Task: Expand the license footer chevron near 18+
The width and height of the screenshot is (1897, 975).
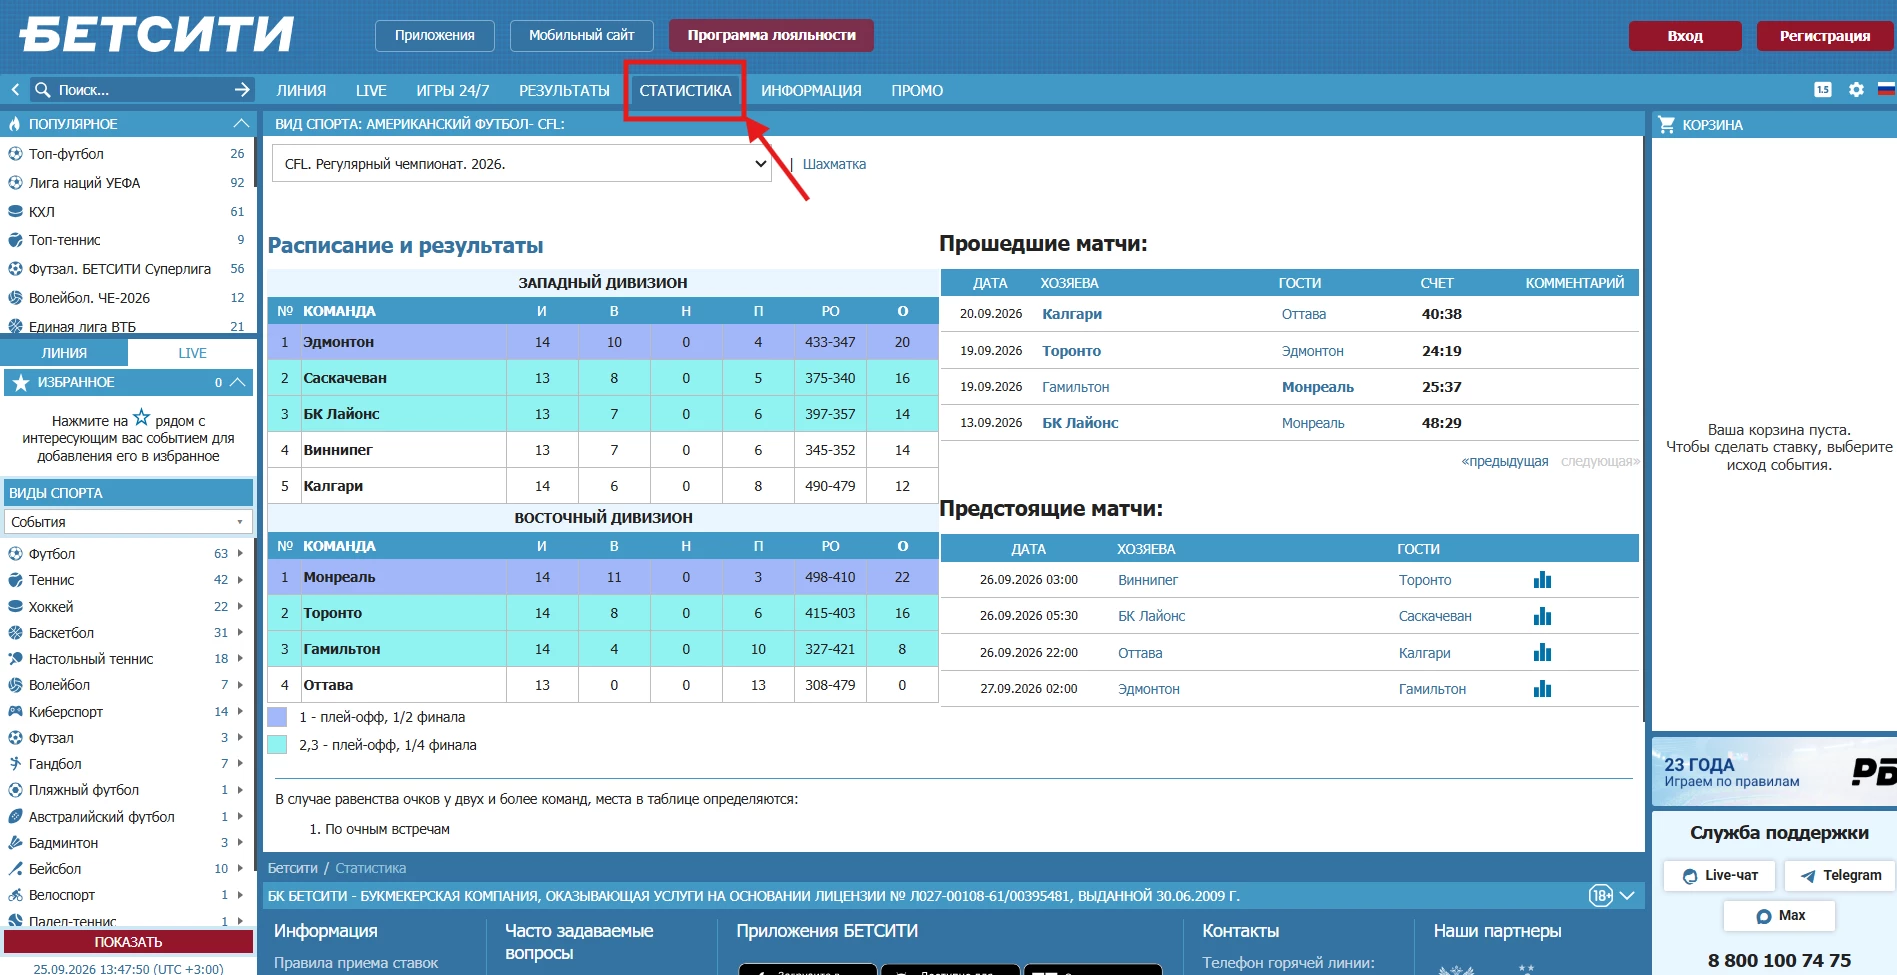Action: coord(1627,896)
